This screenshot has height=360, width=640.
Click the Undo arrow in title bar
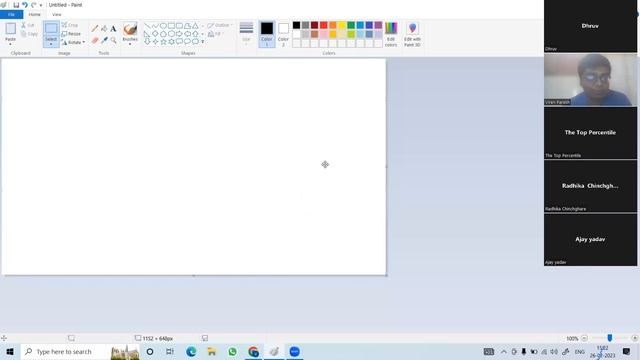[x=25, y=5]
